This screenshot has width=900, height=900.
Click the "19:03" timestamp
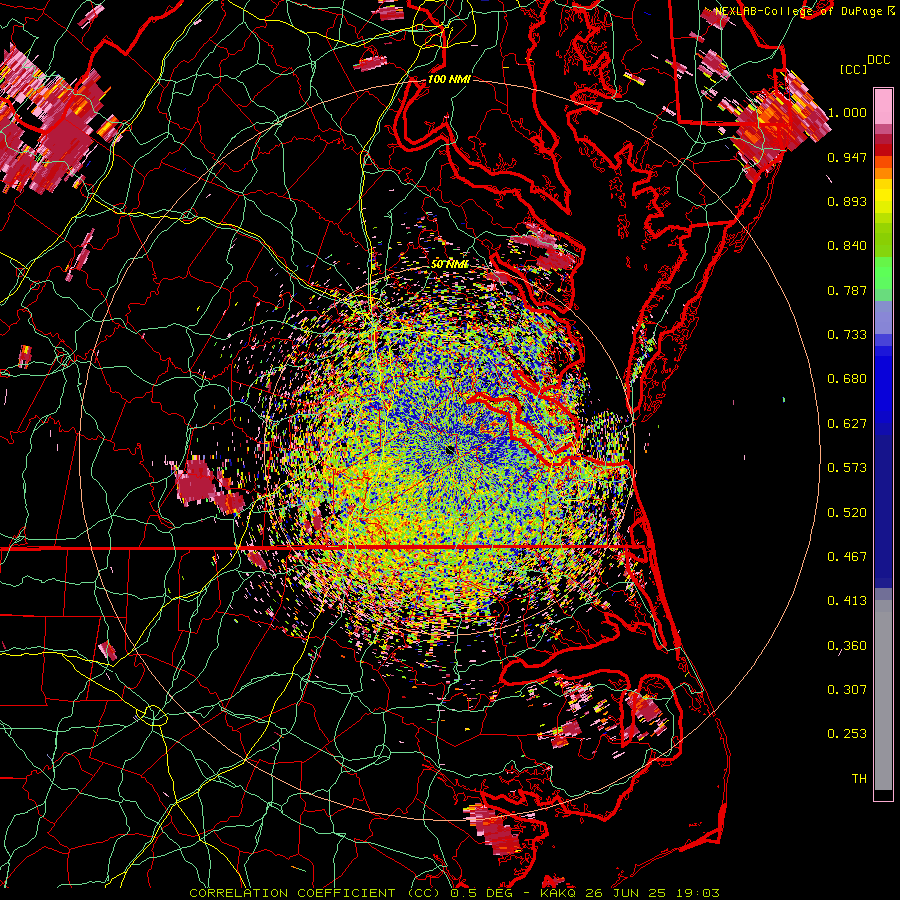(x=696, y=893)
